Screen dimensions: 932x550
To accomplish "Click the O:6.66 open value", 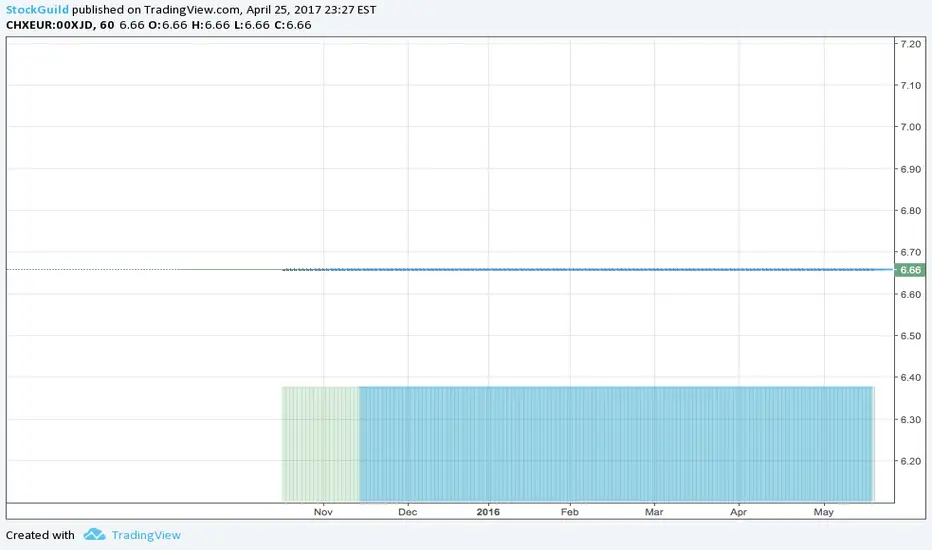I will pos(167,25).
